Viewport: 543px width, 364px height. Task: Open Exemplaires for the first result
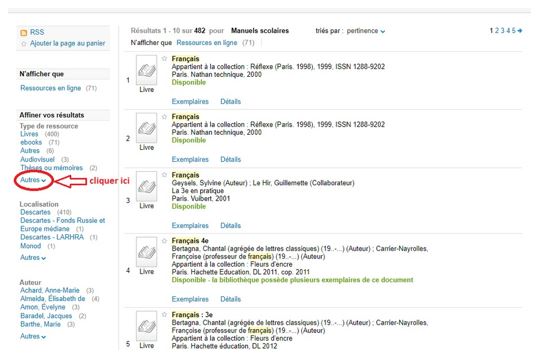(190, 101)
